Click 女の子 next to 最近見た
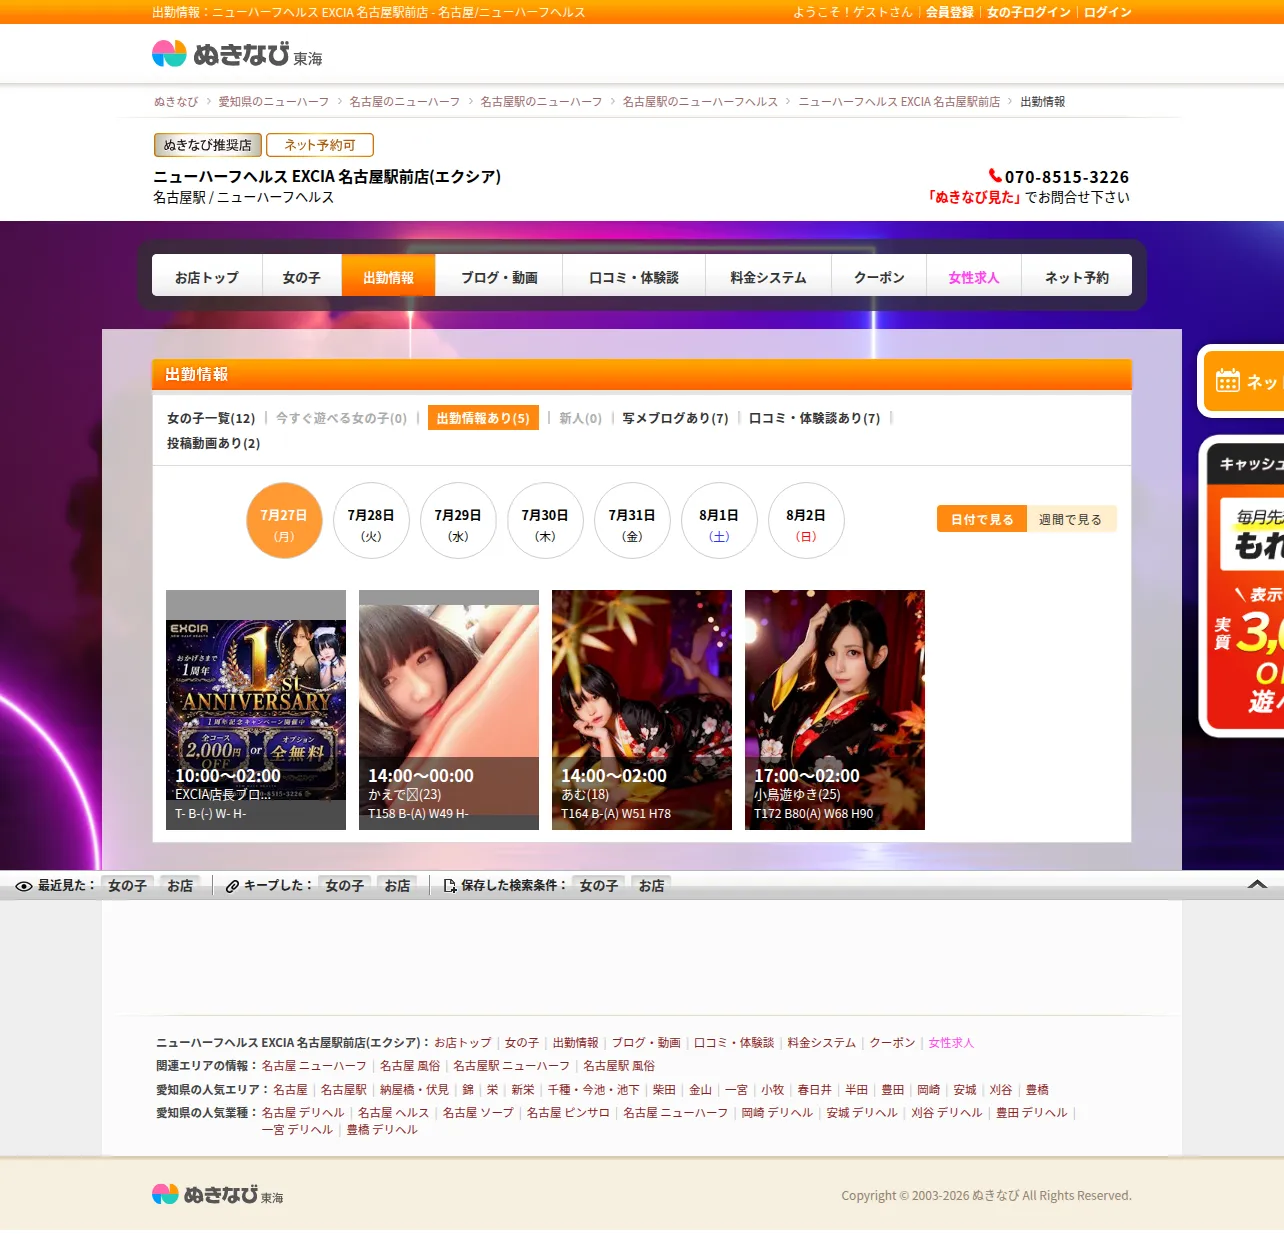The height and width of the screenshot is (1259, 1284). [127, 886]
